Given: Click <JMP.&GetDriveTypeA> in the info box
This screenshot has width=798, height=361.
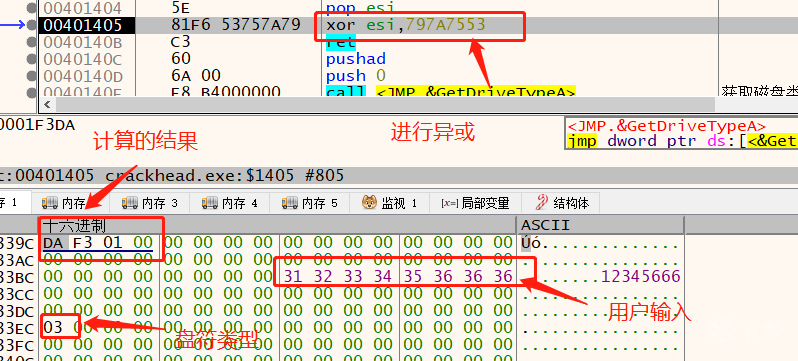Looking at the screenshot, I should click(x=666, y=126).
